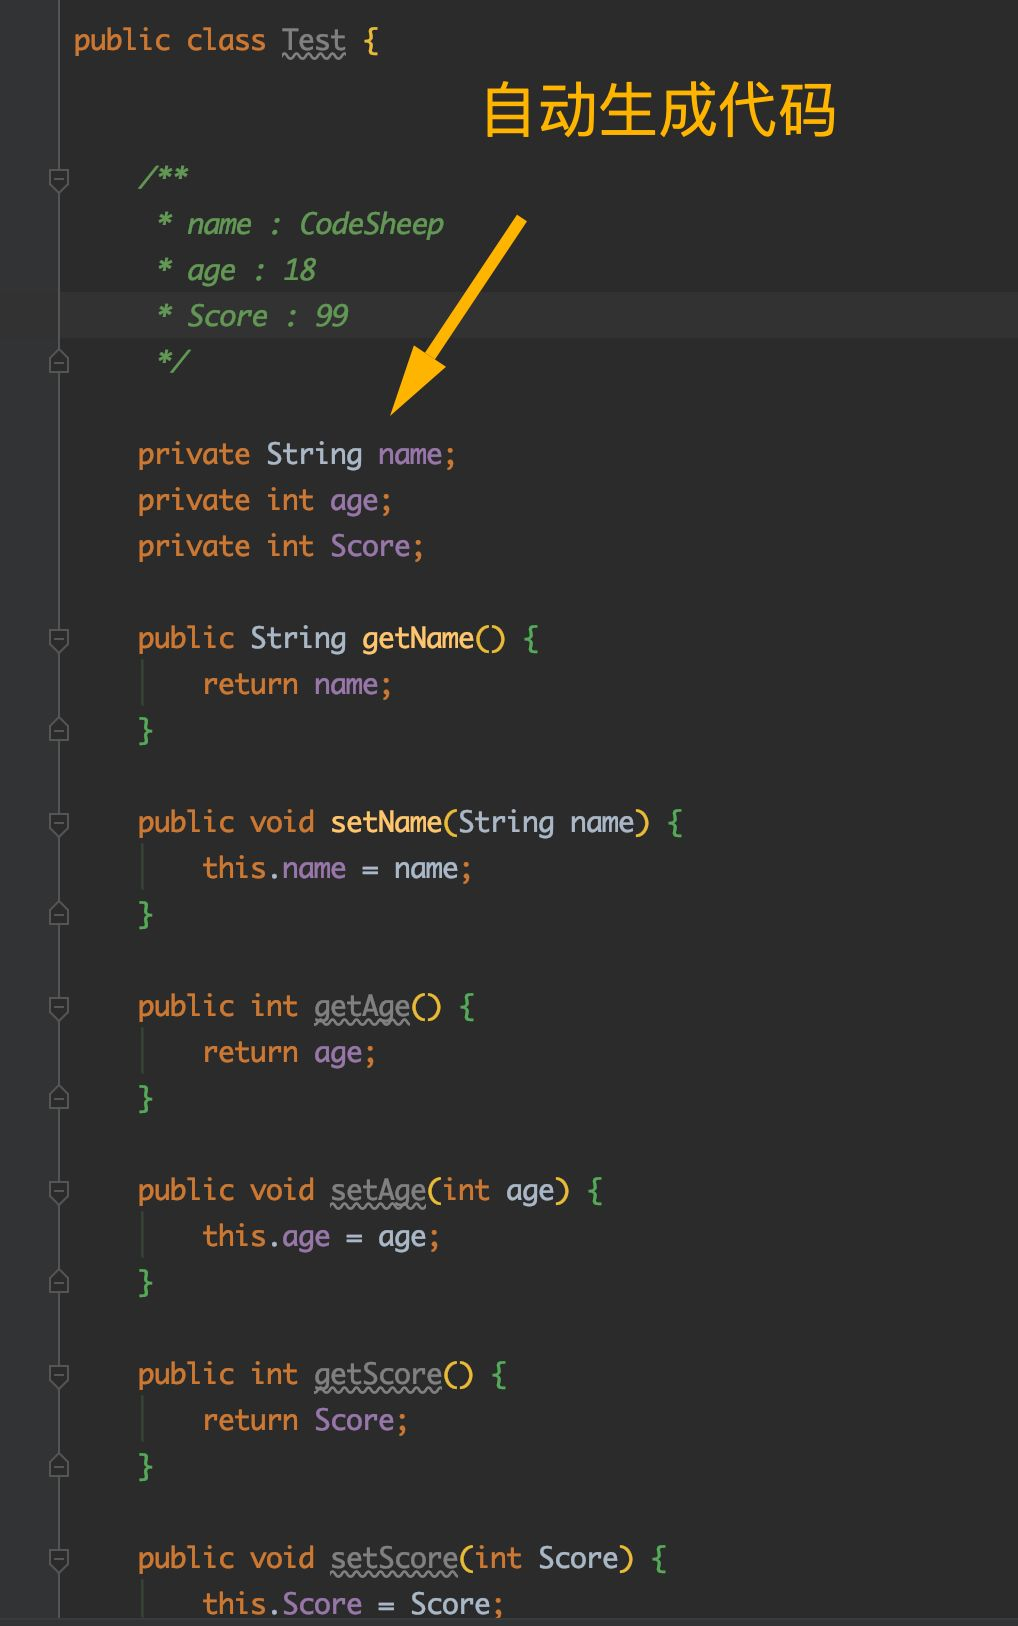Screen dimensions: 1018x1626
Task: Click the Javadoc opening '/**' line
Action: coord(164,178)
